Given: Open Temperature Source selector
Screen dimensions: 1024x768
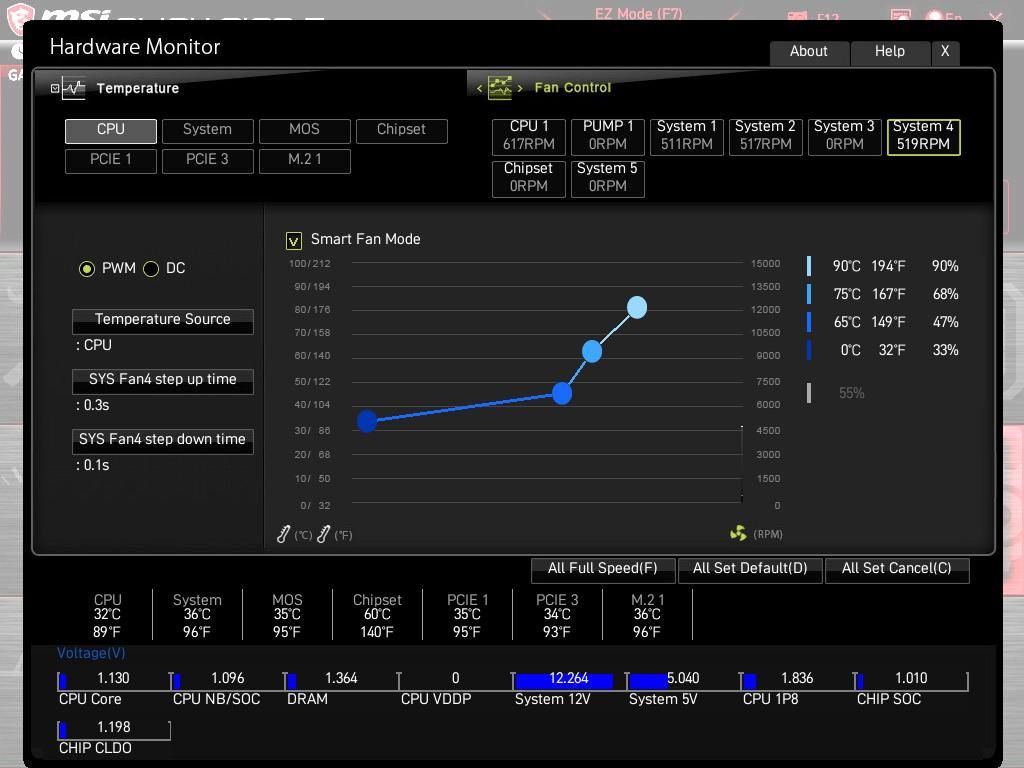Looking at the screenshot, I should [163, 321].
